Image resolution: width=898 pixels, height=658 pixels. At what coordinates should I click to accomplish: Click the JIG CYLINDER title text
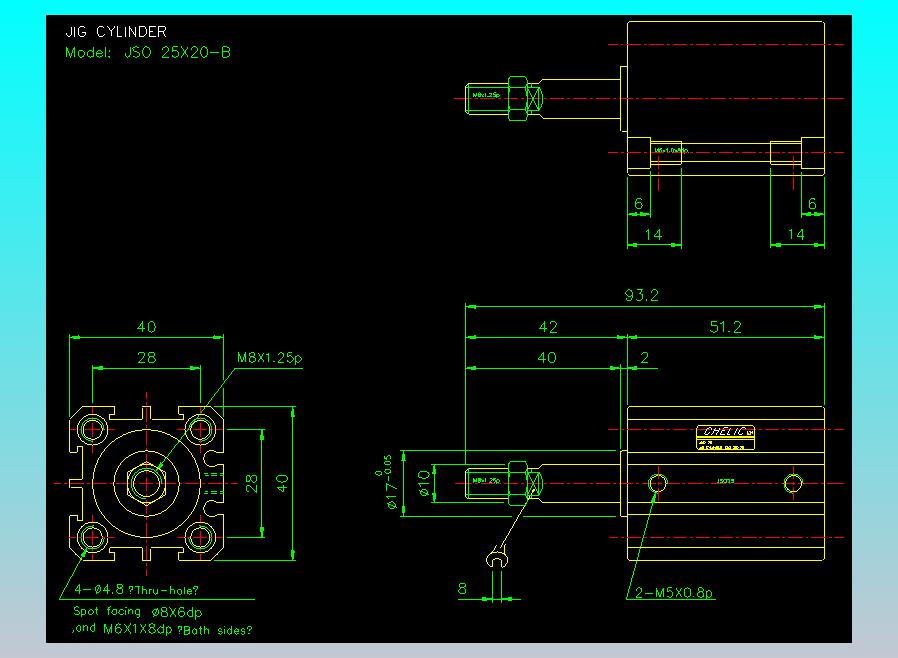pyautogui.click(x=116, y=32)
